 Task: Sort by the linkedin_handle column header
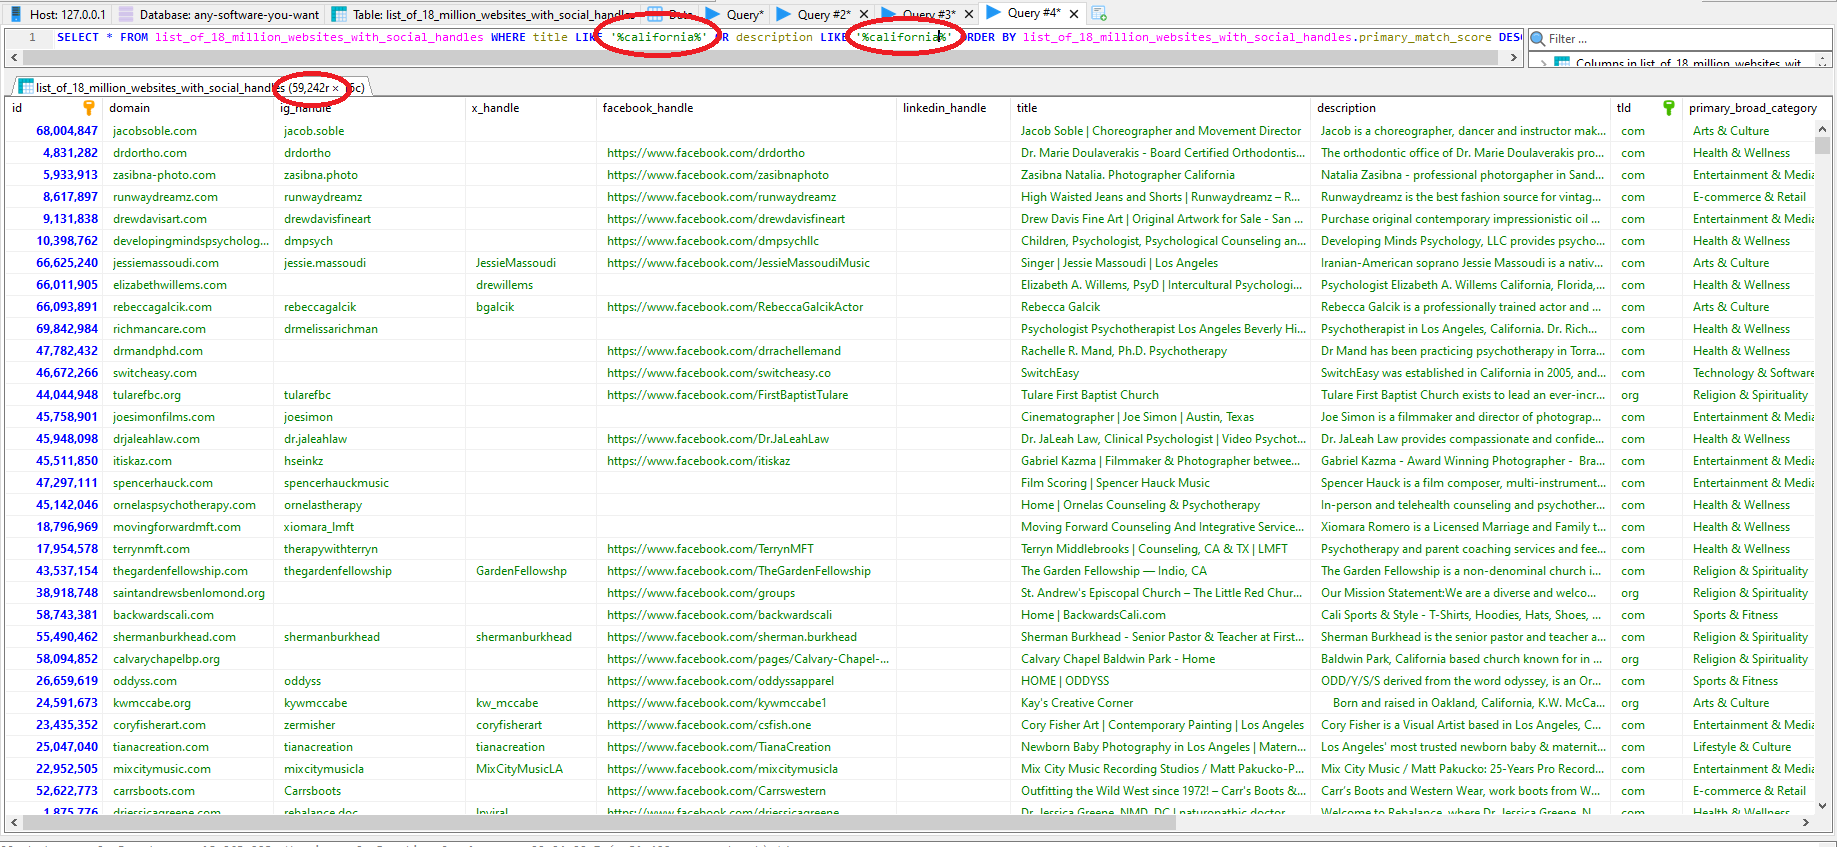click(953, 108)
